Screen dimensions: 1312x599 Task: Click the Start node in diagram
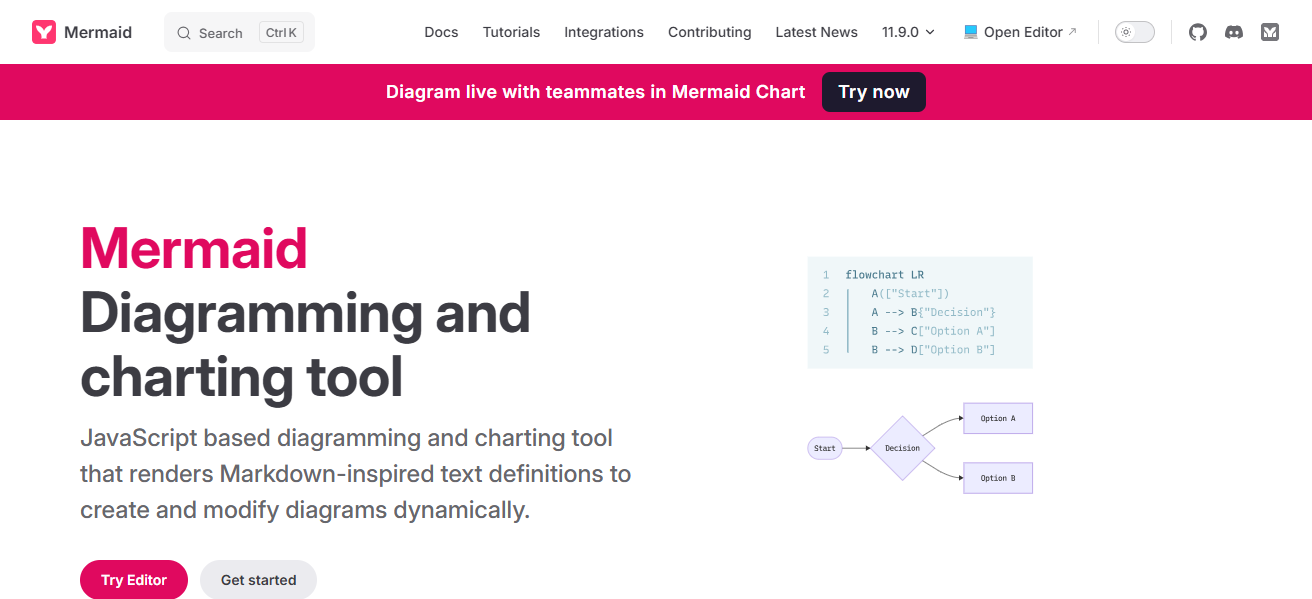coord(825,448)
